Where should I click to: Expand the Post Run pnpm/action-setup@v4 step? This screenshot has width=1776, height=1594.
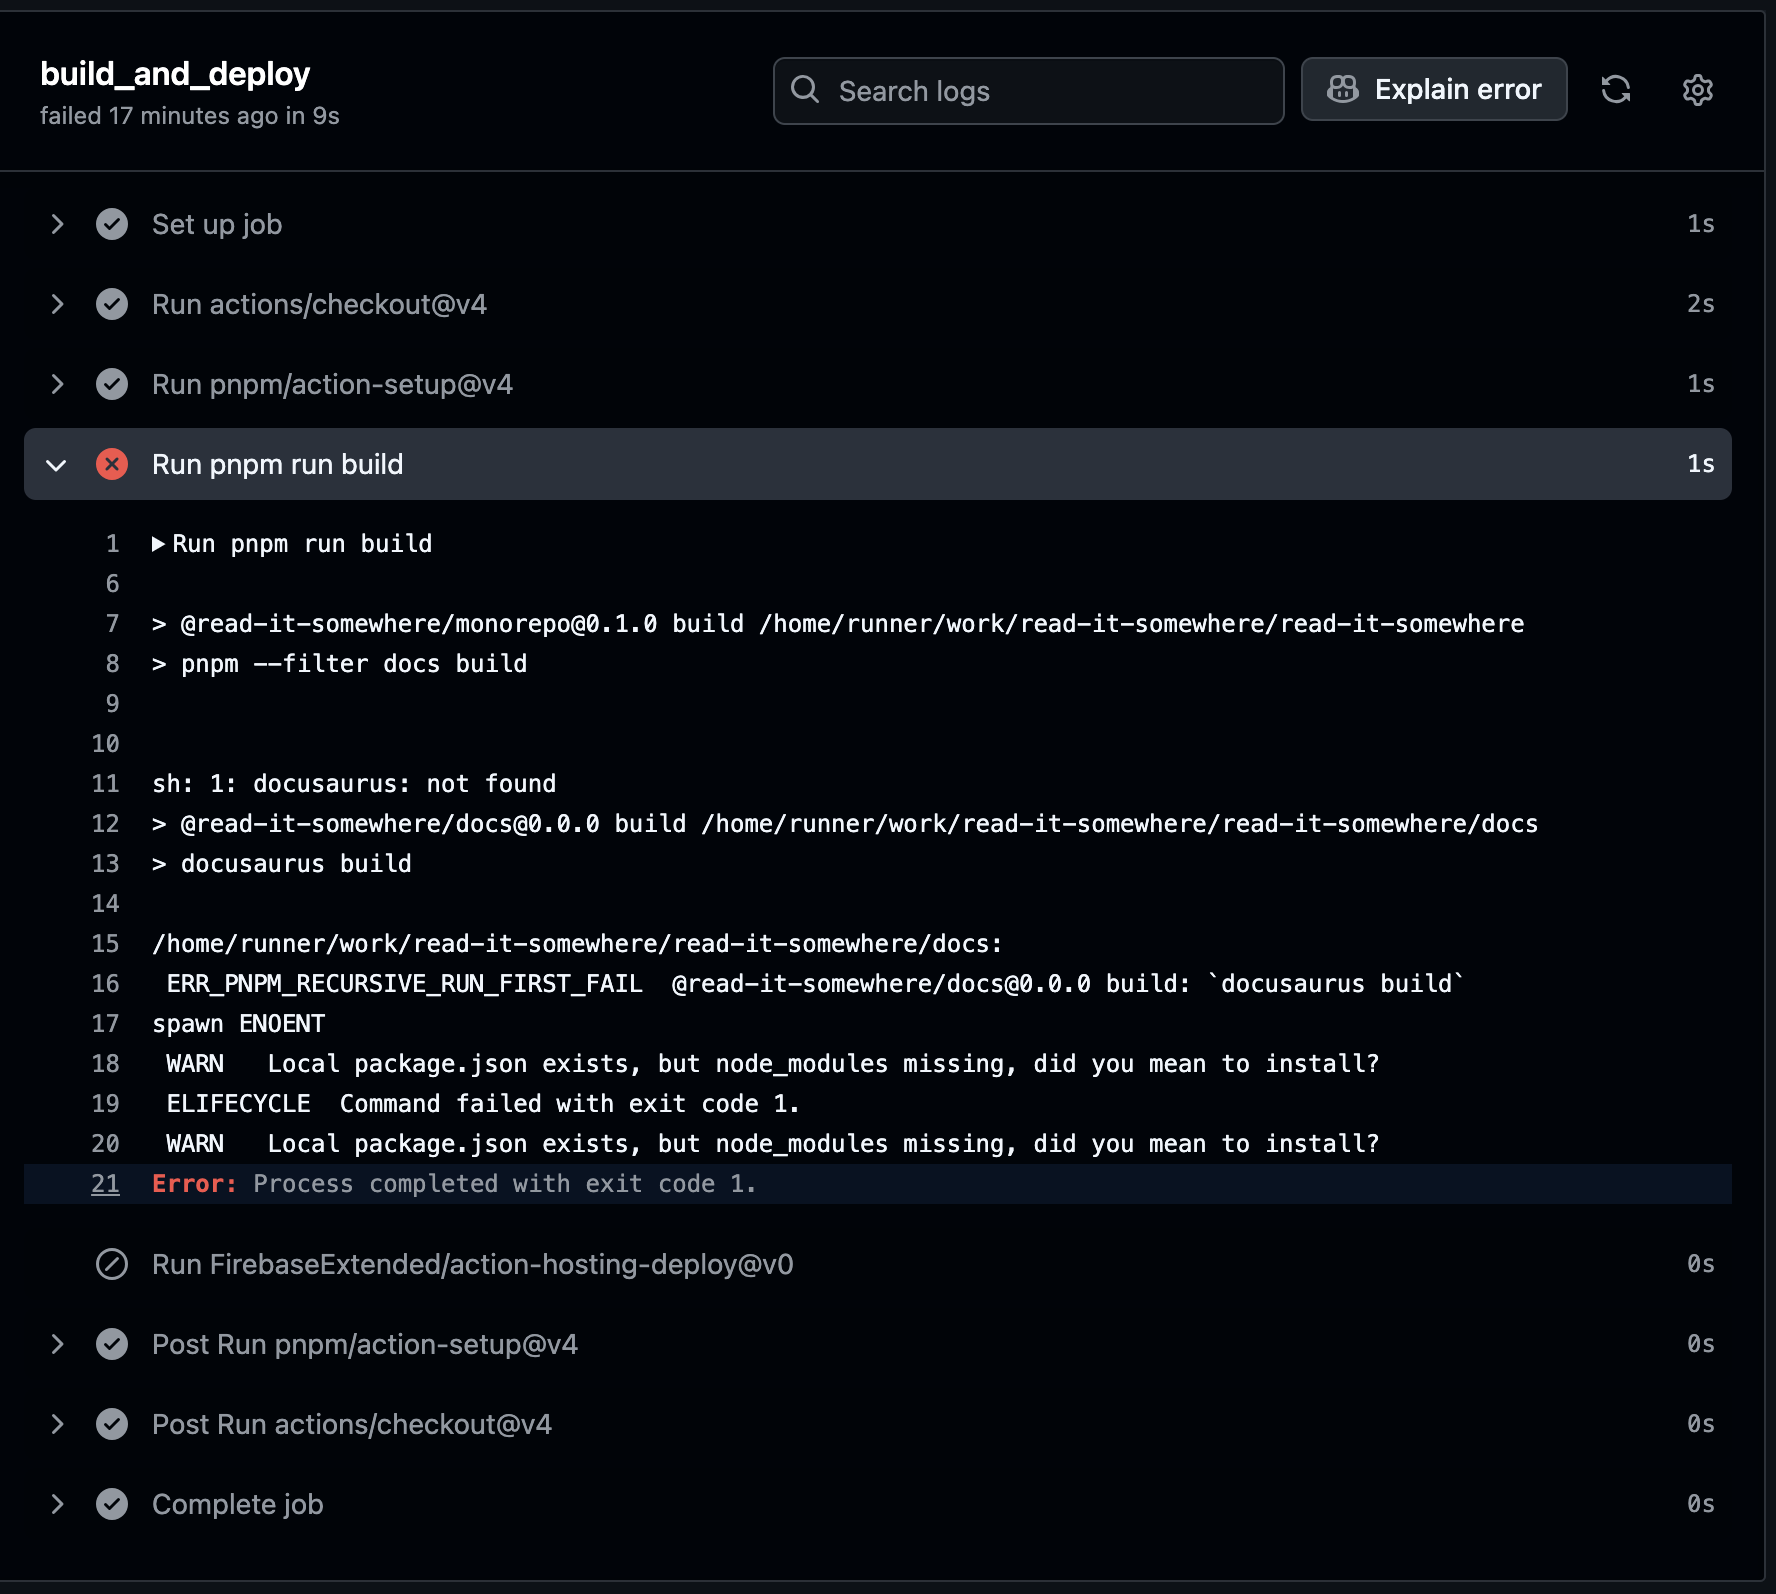[57, 1344]
